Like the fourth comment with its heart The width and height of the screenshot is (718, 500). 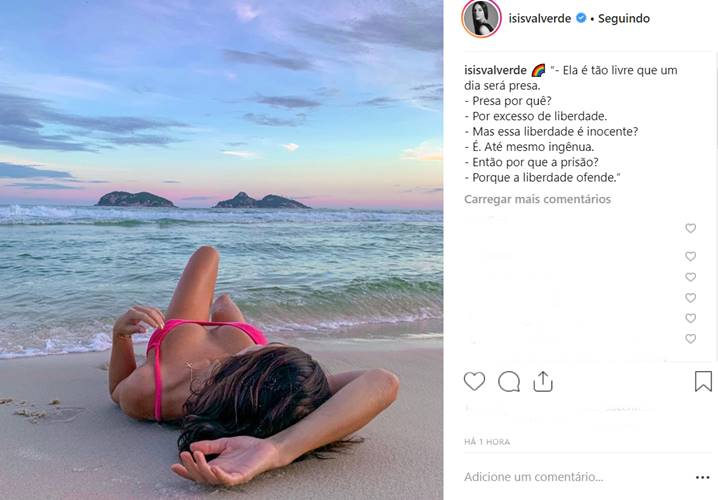[x=691, y=298]
